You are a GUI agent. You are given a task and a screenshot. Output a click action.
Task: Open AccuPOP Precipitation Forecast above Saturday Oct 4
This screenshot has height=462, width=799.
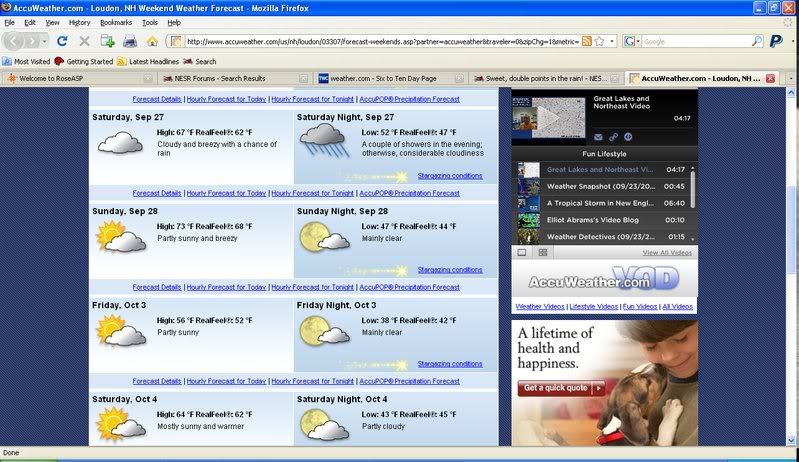(x=409, y=381)
